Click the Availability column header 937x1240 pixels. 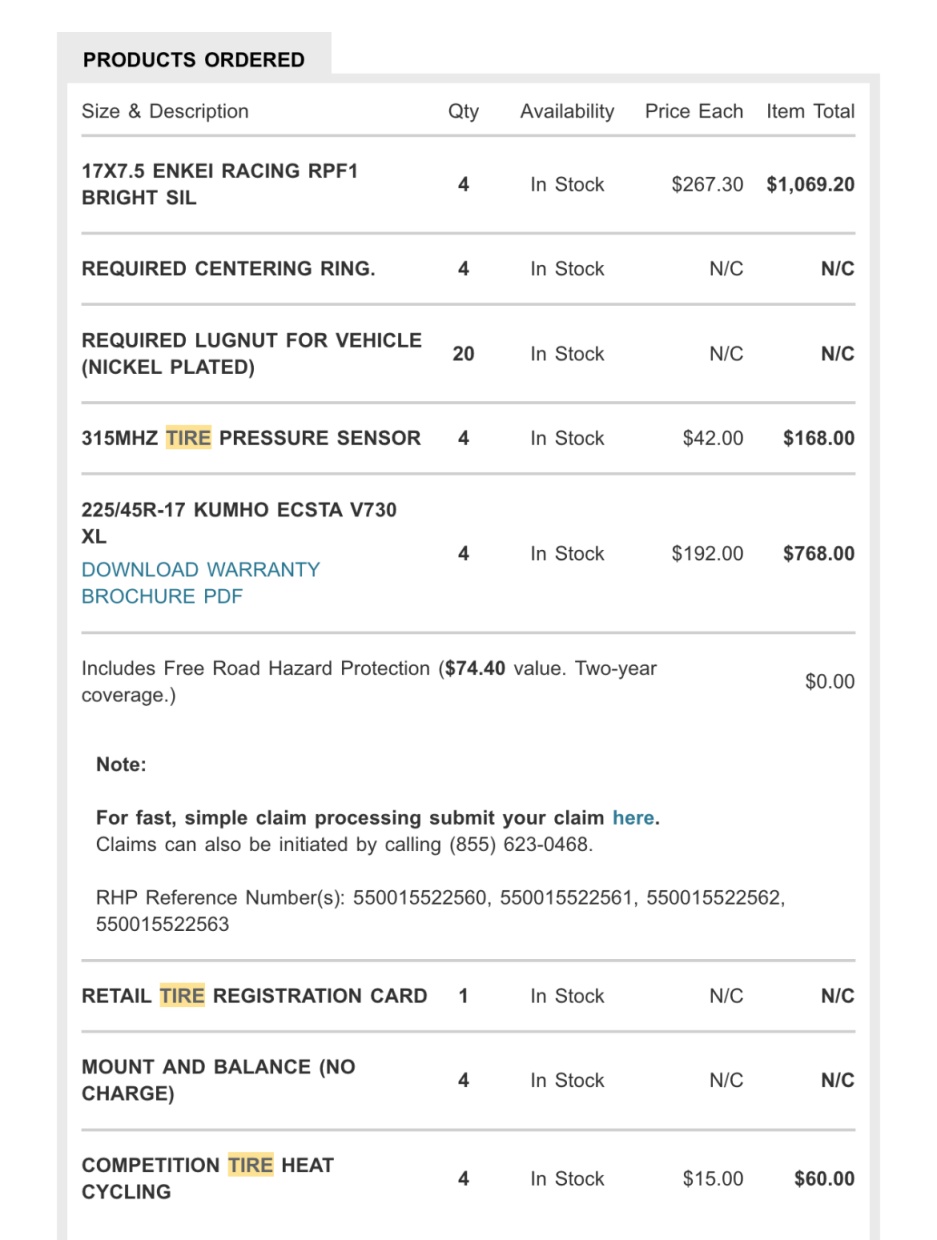[567, 111]
